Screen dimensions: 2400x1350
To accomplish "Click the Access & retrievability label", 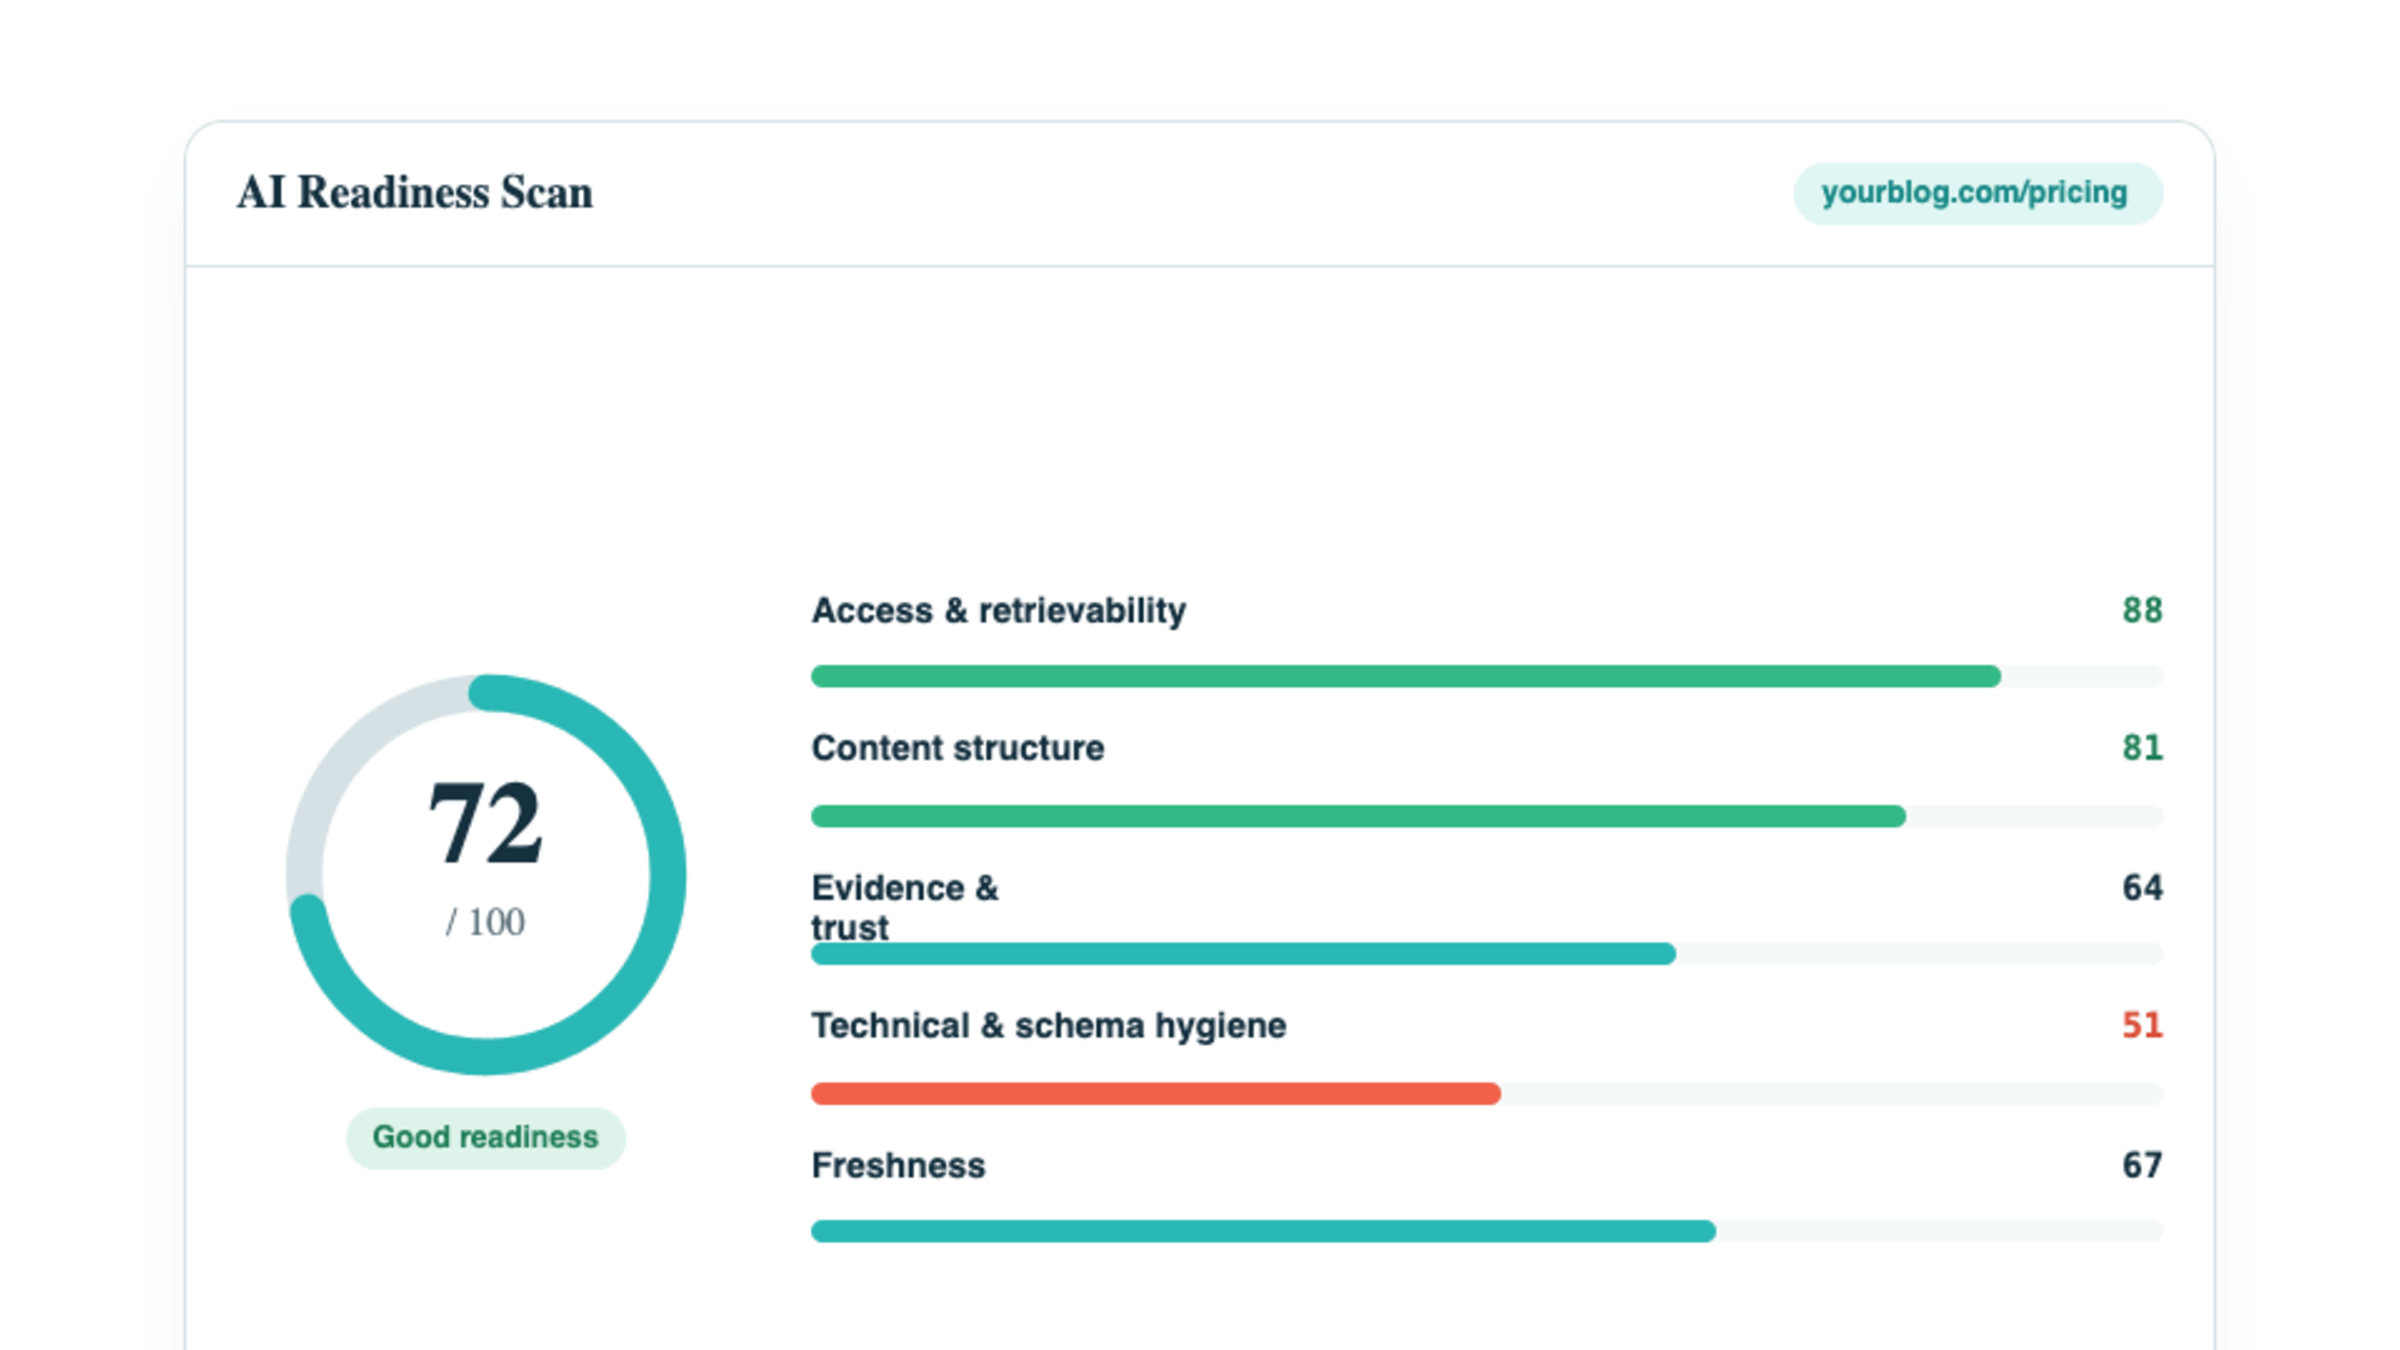I will point(998,610).
